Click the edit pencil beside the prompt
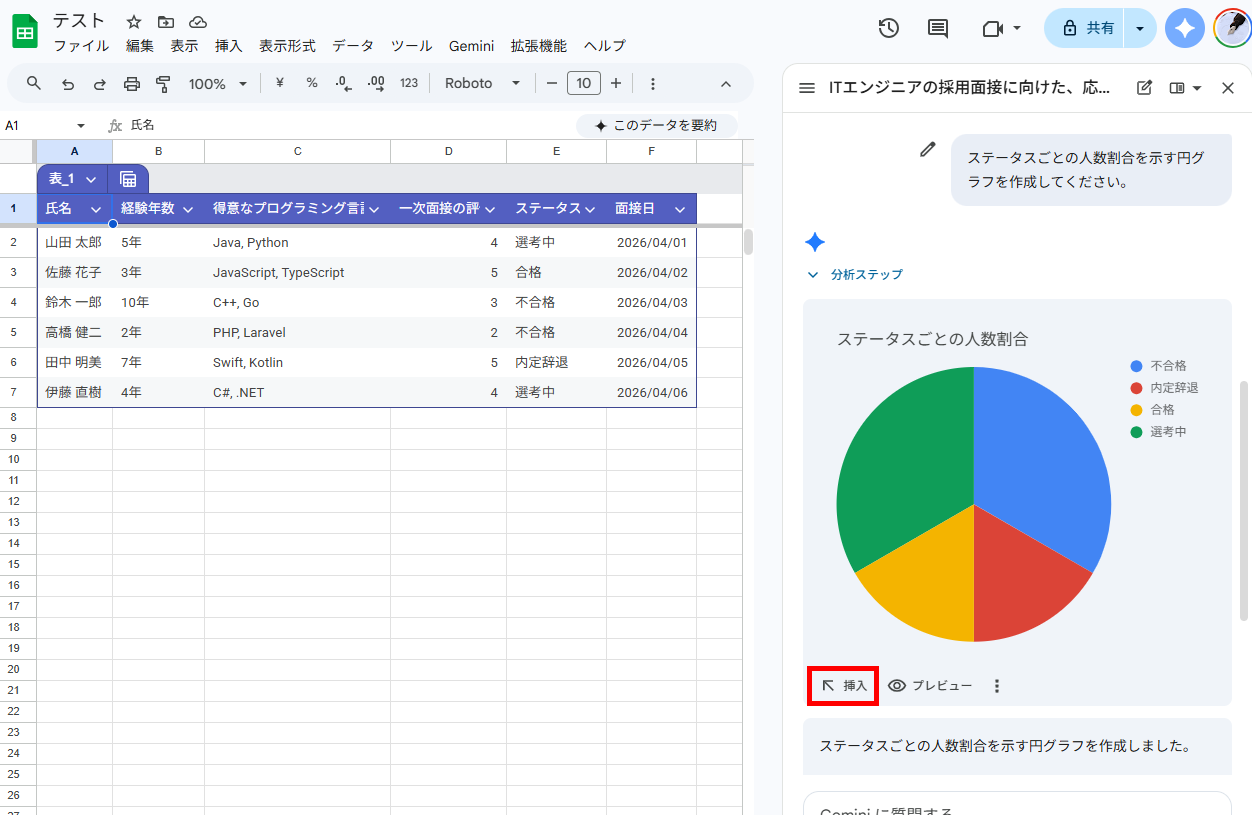This screenshot has height=815, width=1252. tap(928, 150)
